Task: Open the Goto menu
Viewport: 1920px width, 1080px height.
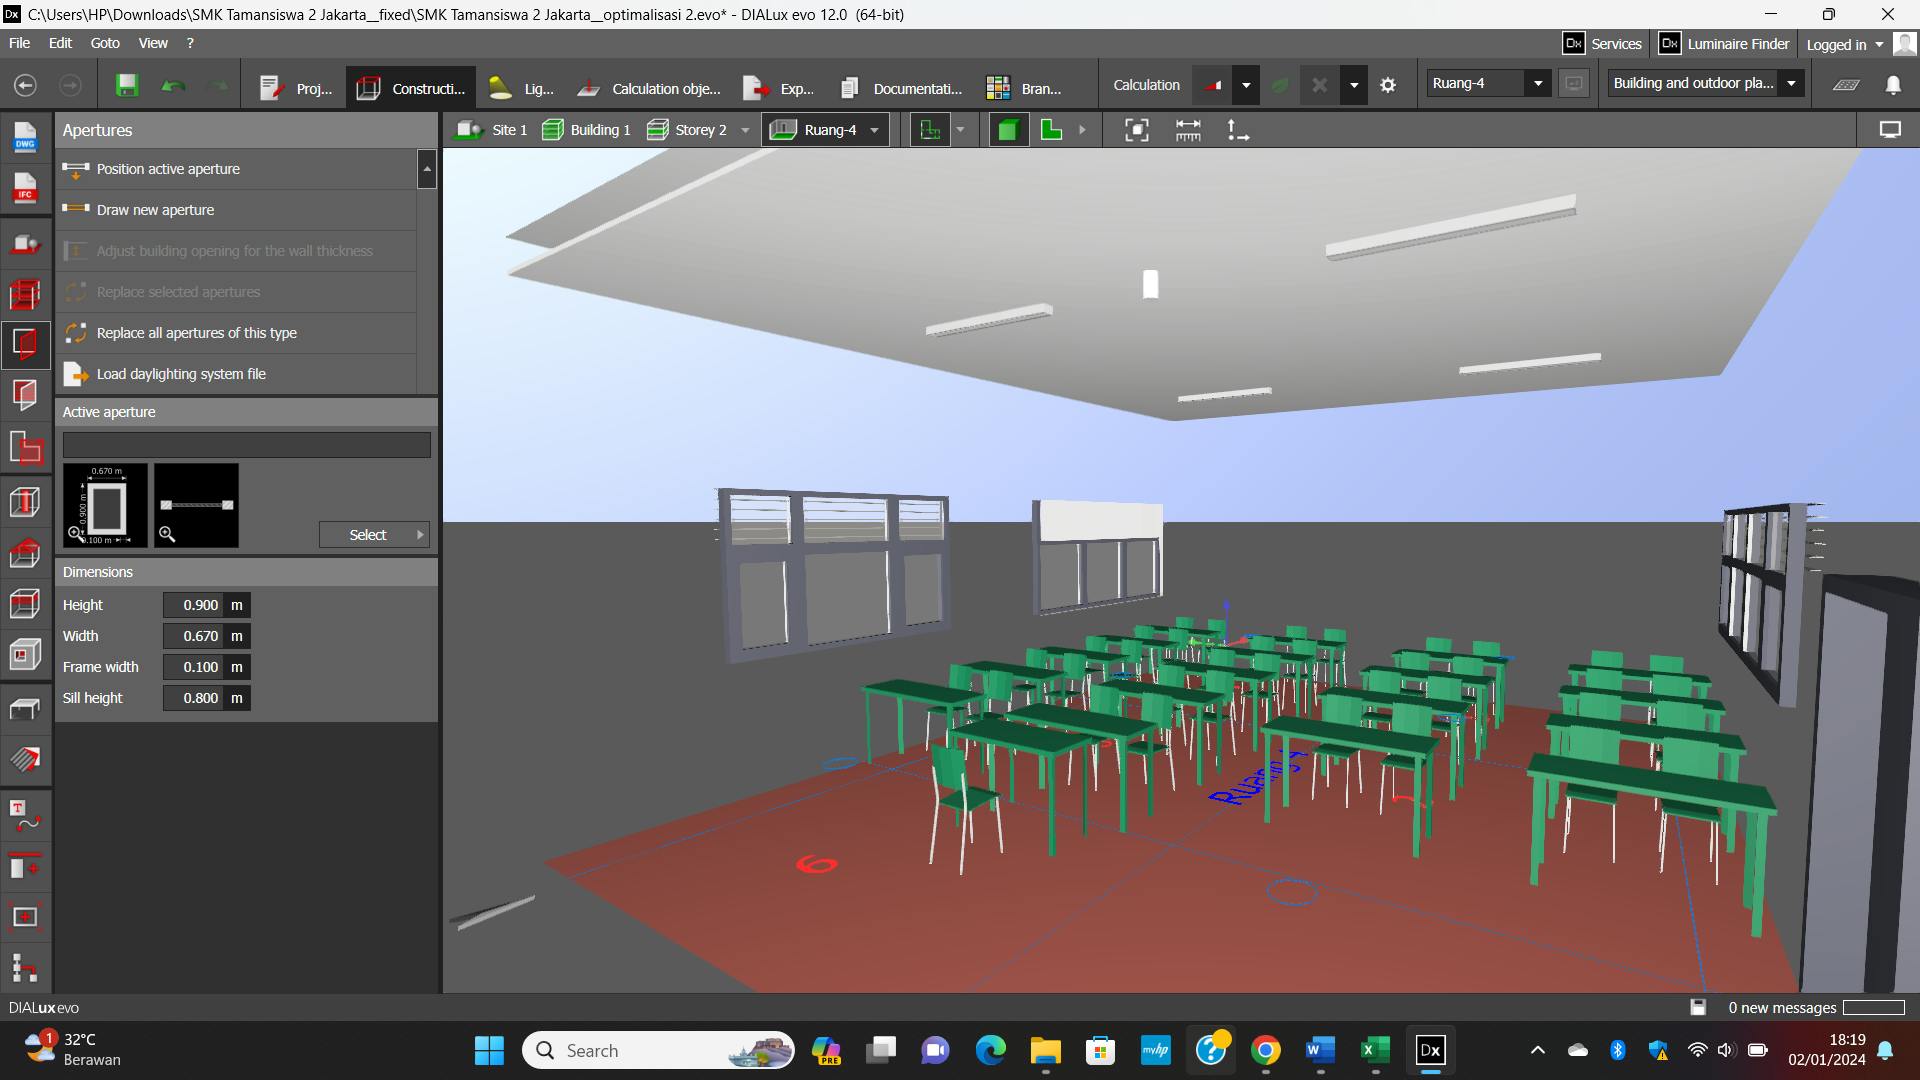Action: click(x=105, y=43)
